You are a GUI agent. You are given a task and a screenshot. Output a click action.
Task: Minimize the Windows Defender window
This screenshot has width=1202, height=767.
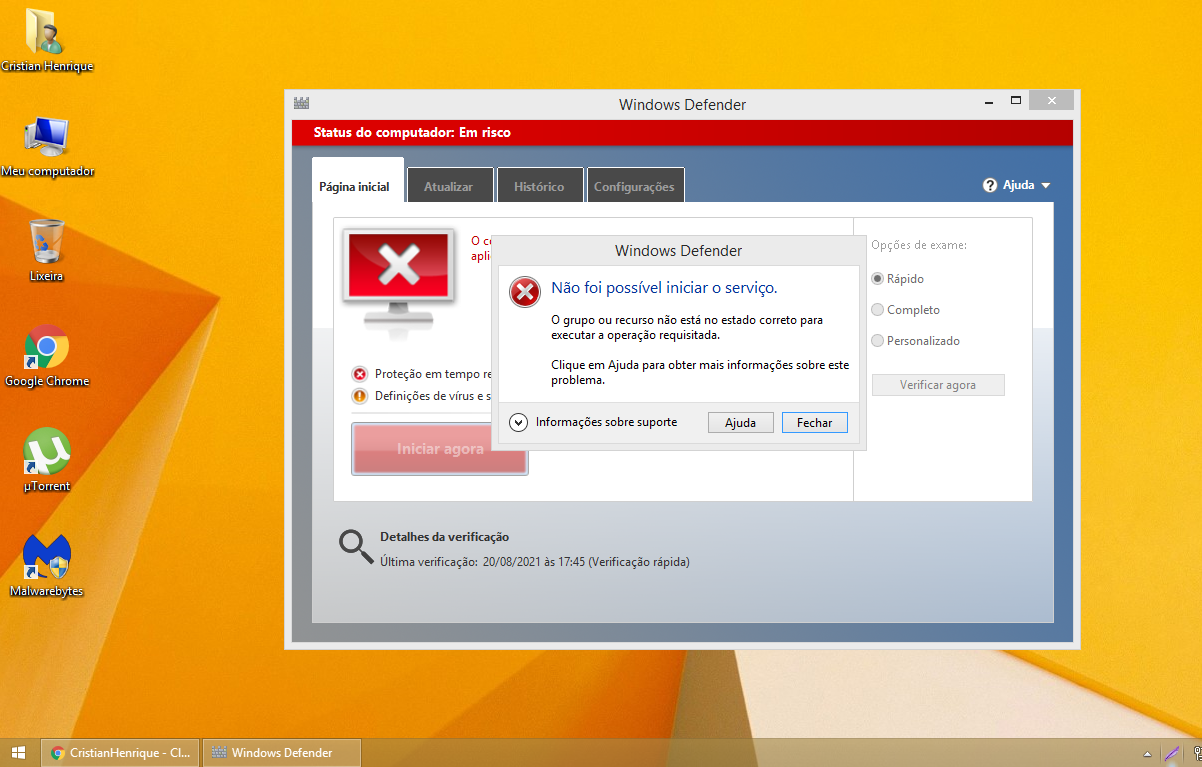tap(988, 100)
